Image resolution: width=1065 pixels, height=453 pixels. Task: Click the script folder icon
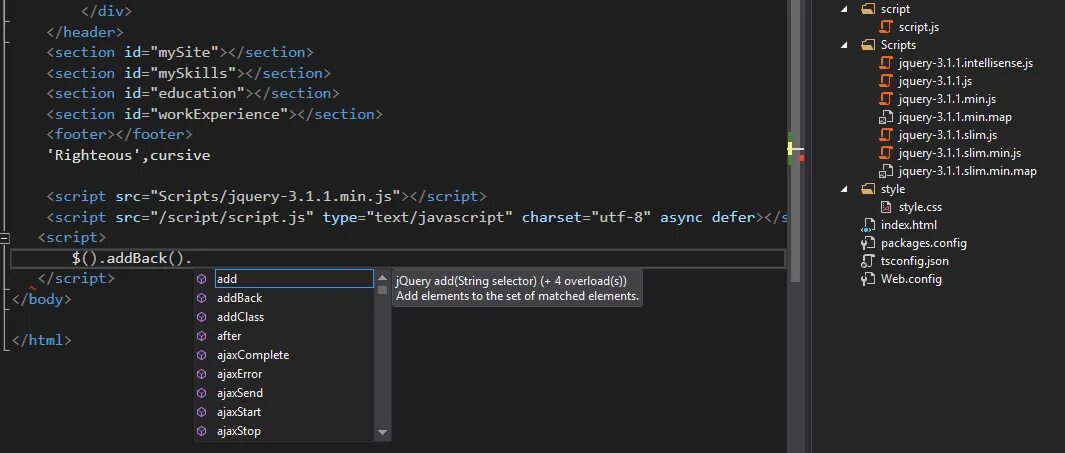coord(867,9)
